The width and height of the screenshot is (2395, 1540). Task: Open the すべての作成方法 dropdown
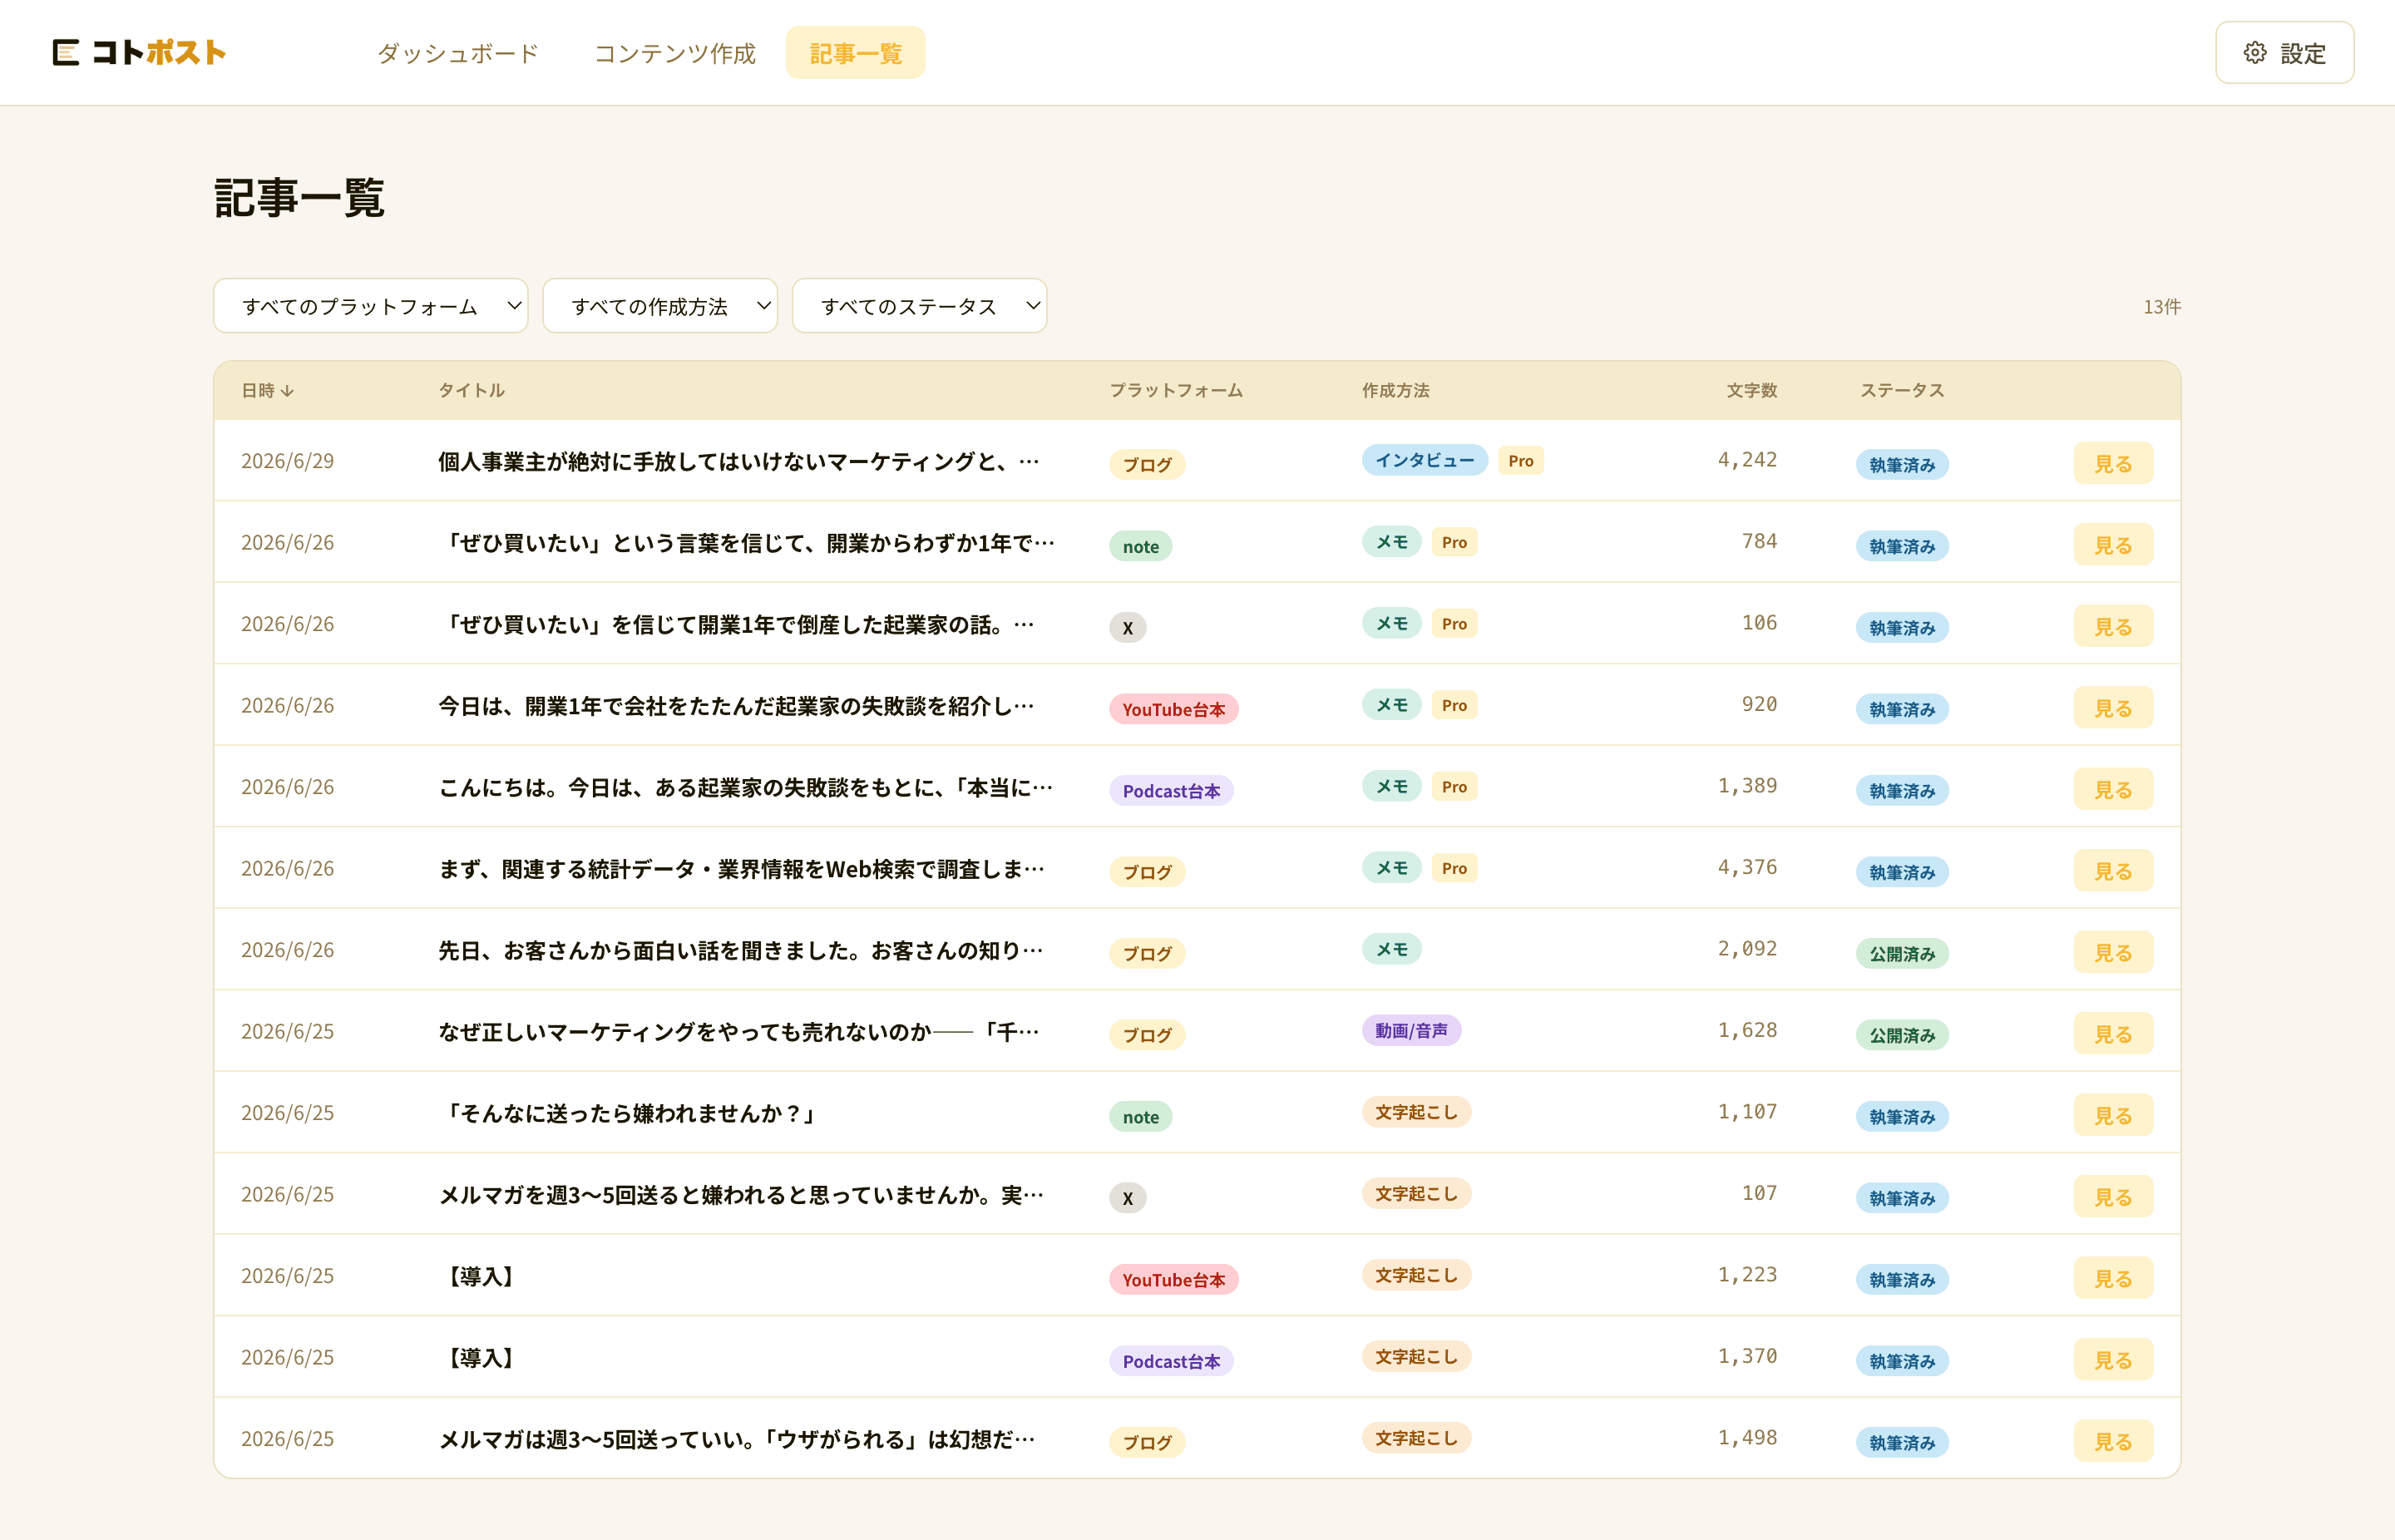660,306
